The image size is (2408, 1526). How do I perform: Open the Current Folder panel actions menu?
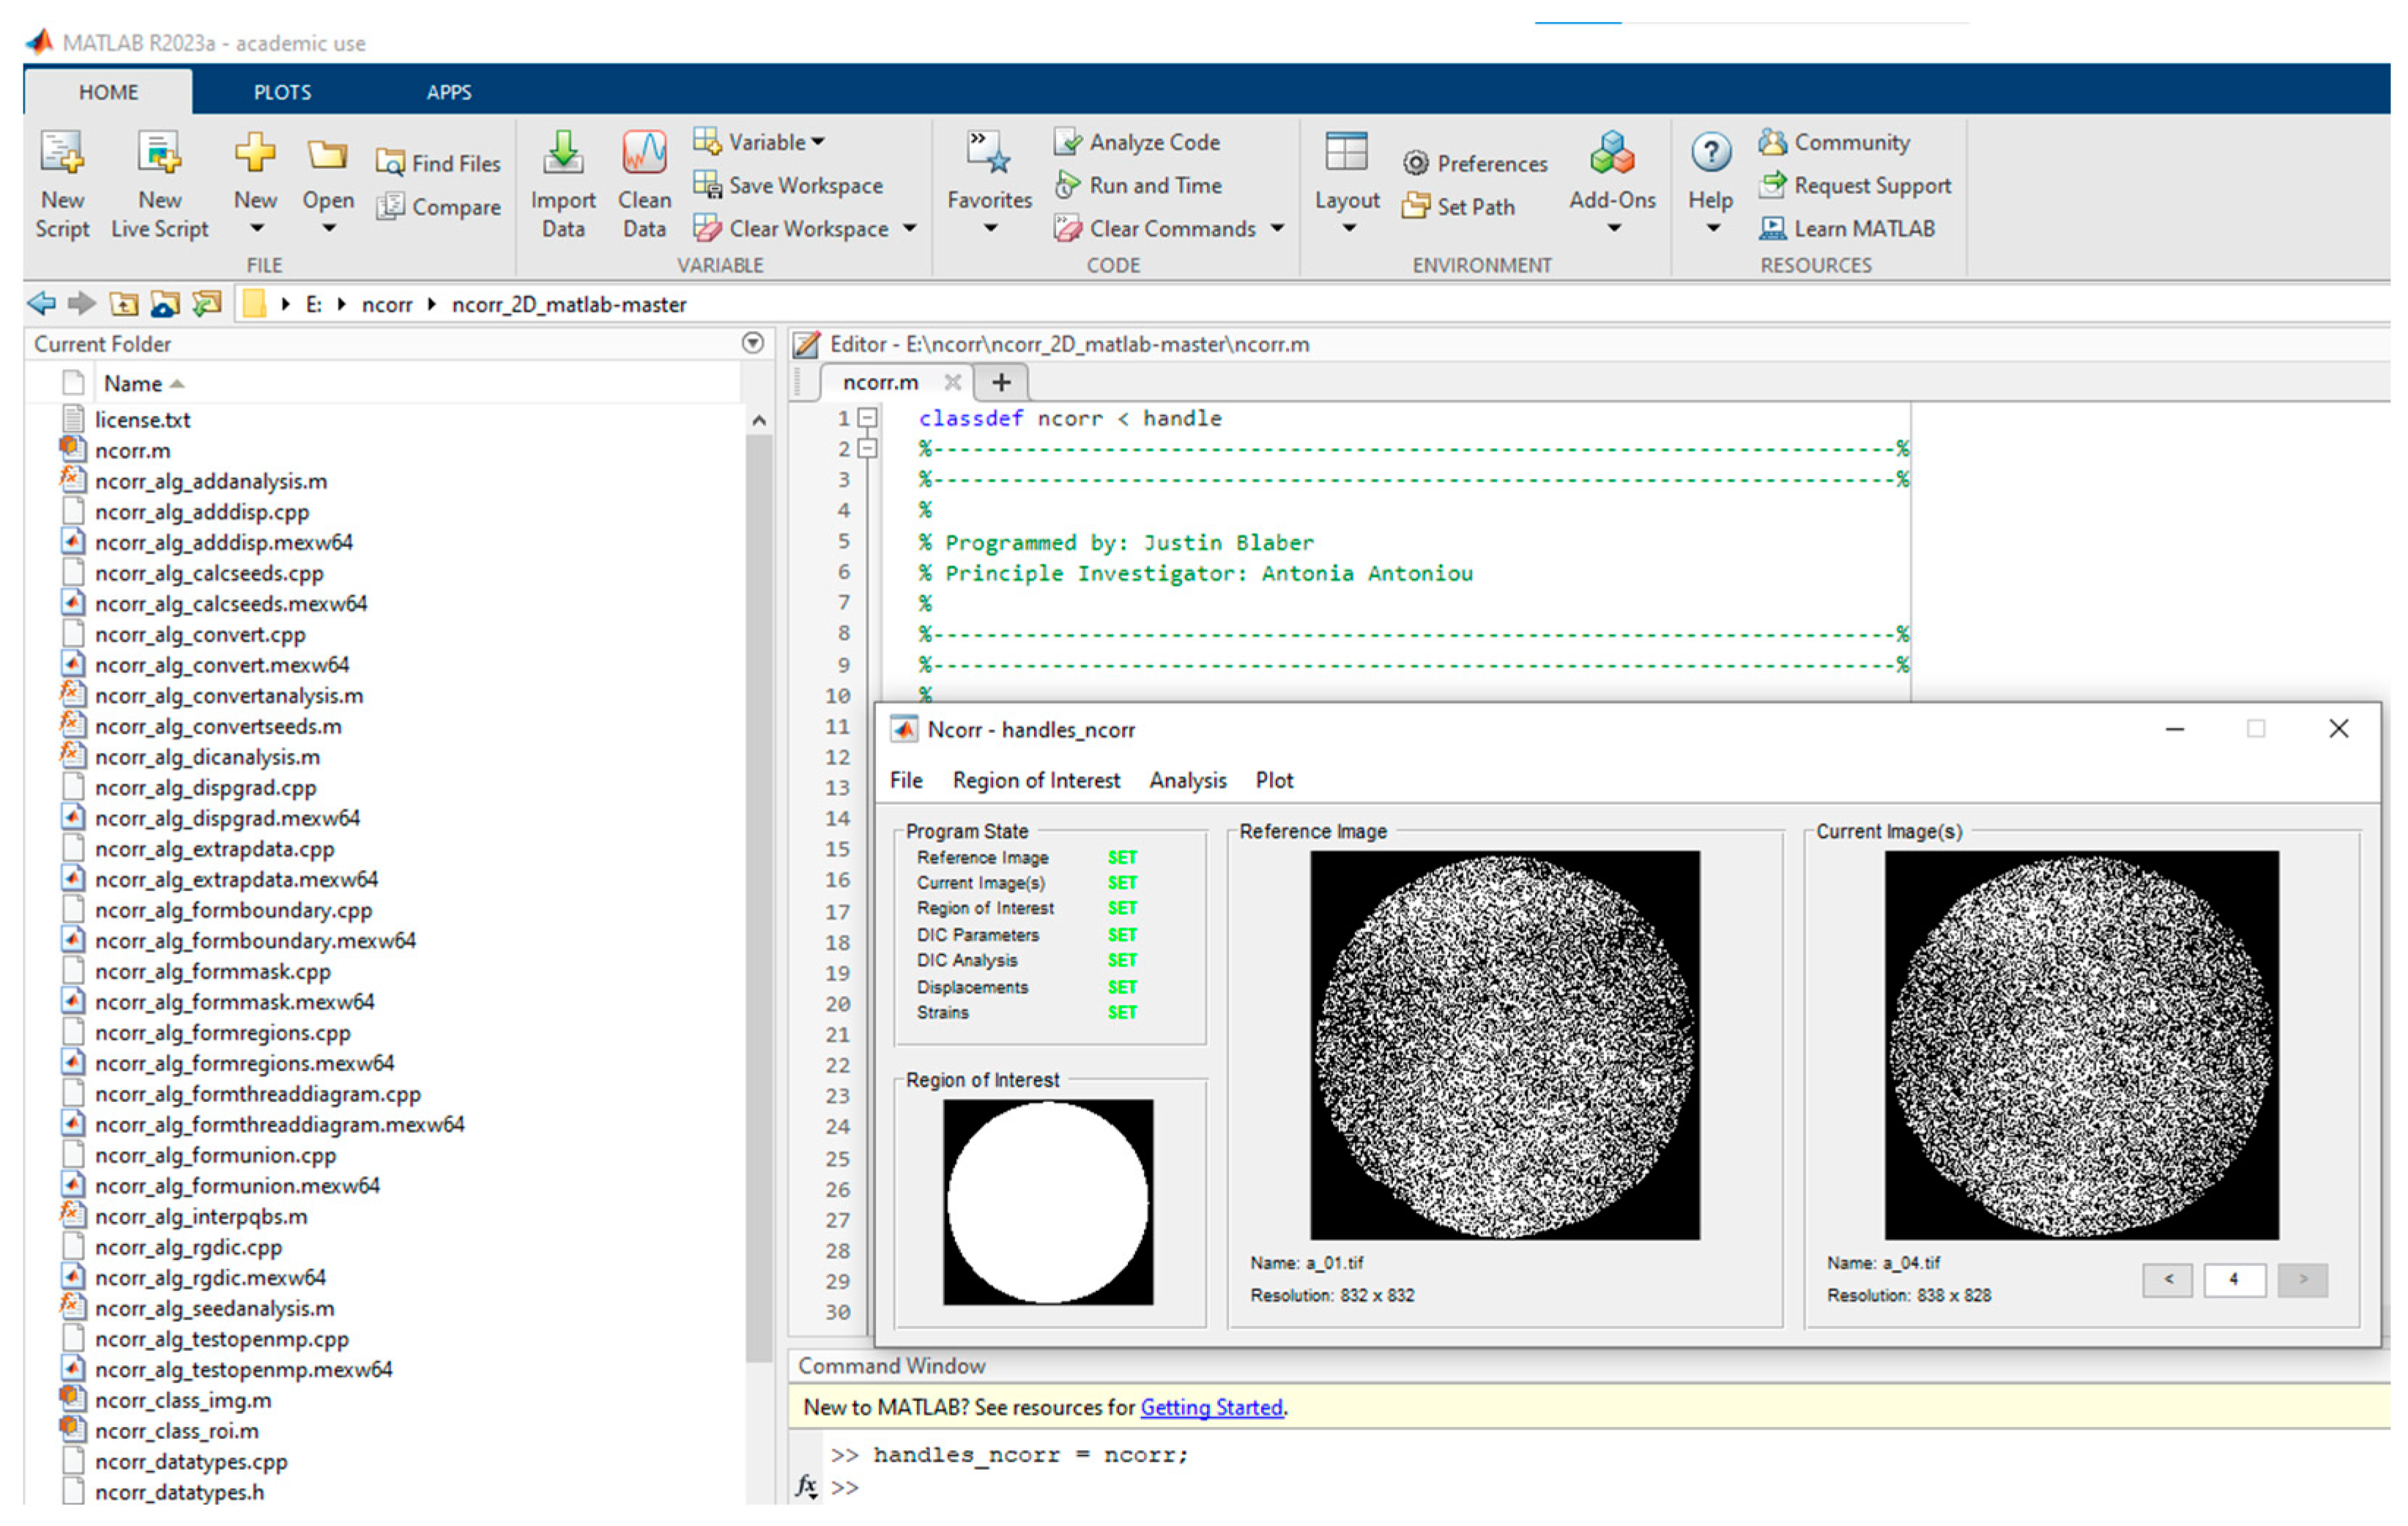[x=753, y=343]
